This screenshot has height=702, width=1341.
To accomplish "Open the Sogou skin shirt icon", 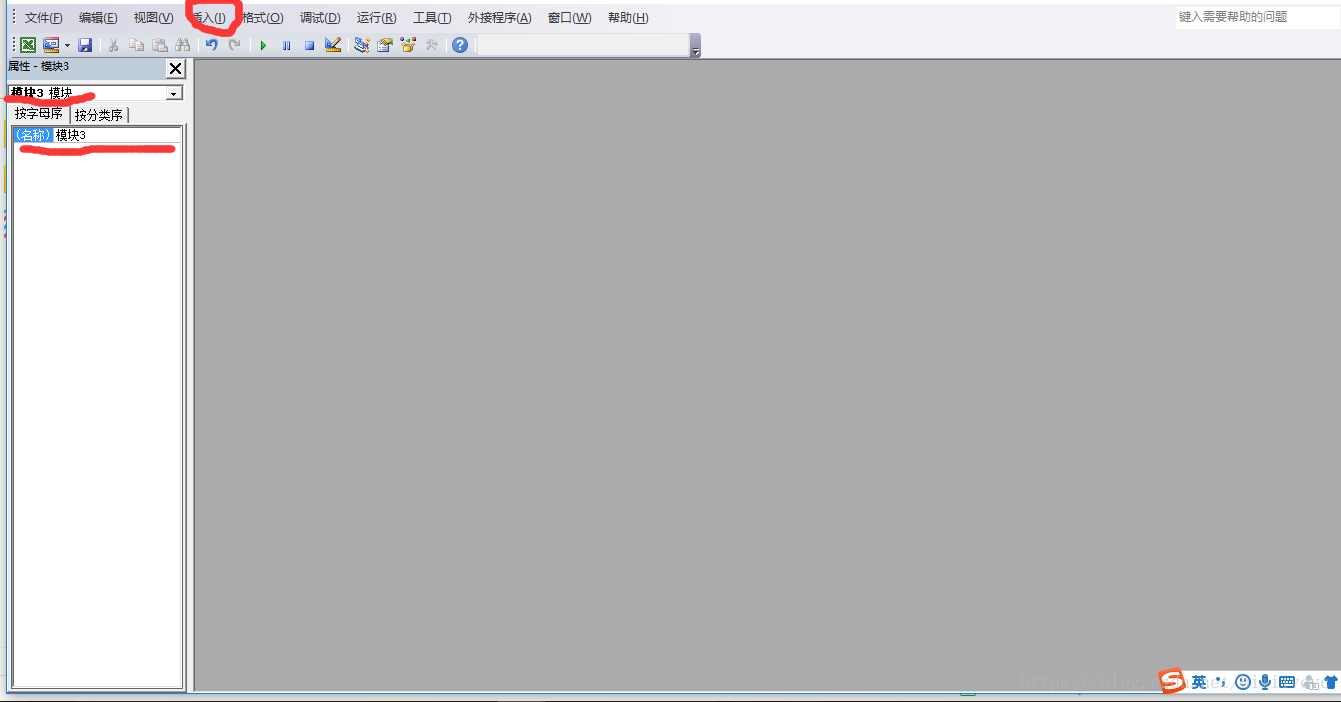I will click(1330, 682).
